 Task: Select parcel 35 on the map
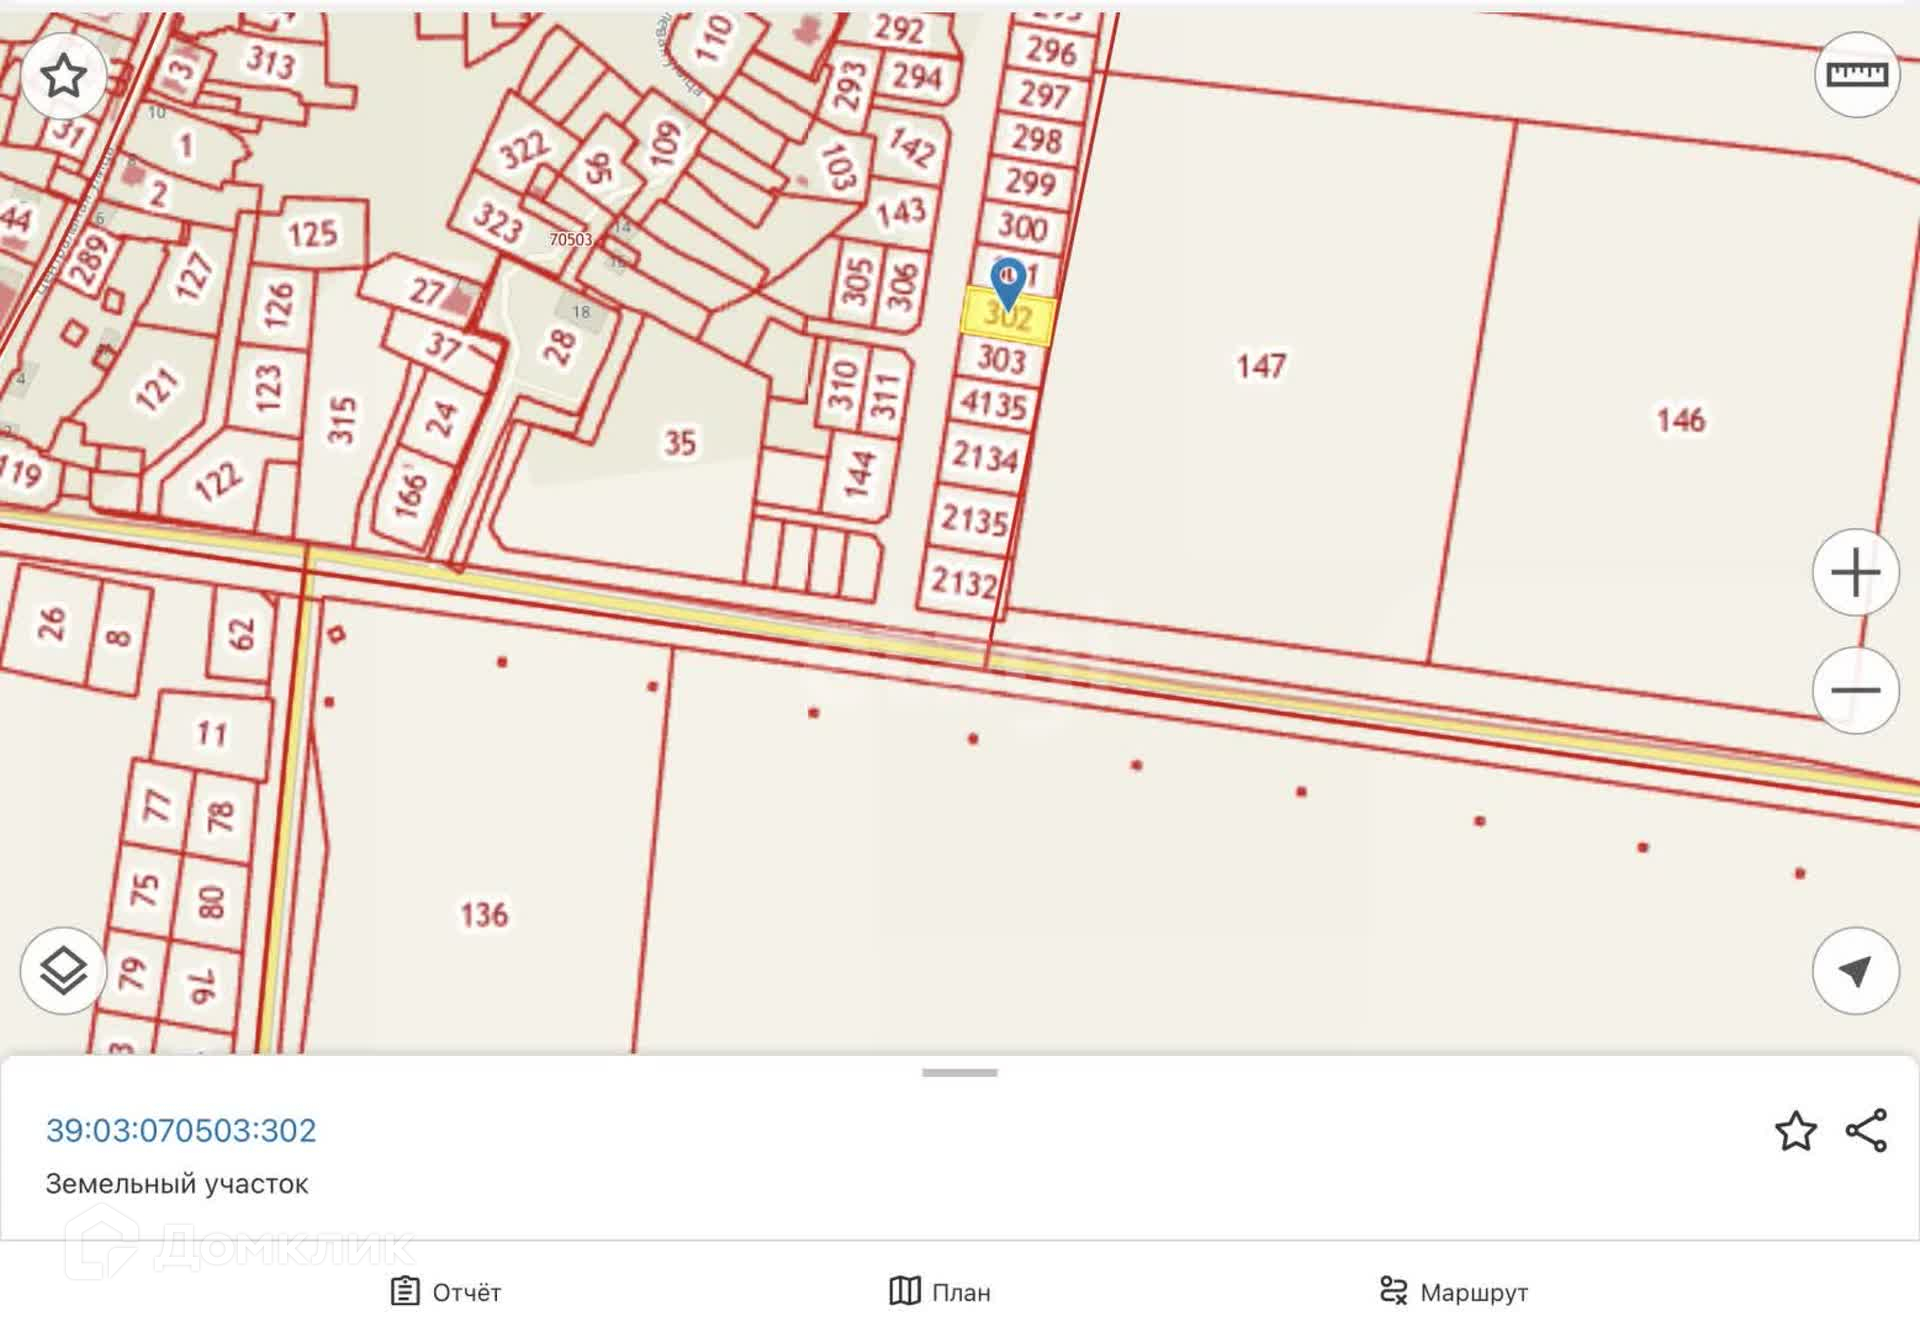(680, 443)
